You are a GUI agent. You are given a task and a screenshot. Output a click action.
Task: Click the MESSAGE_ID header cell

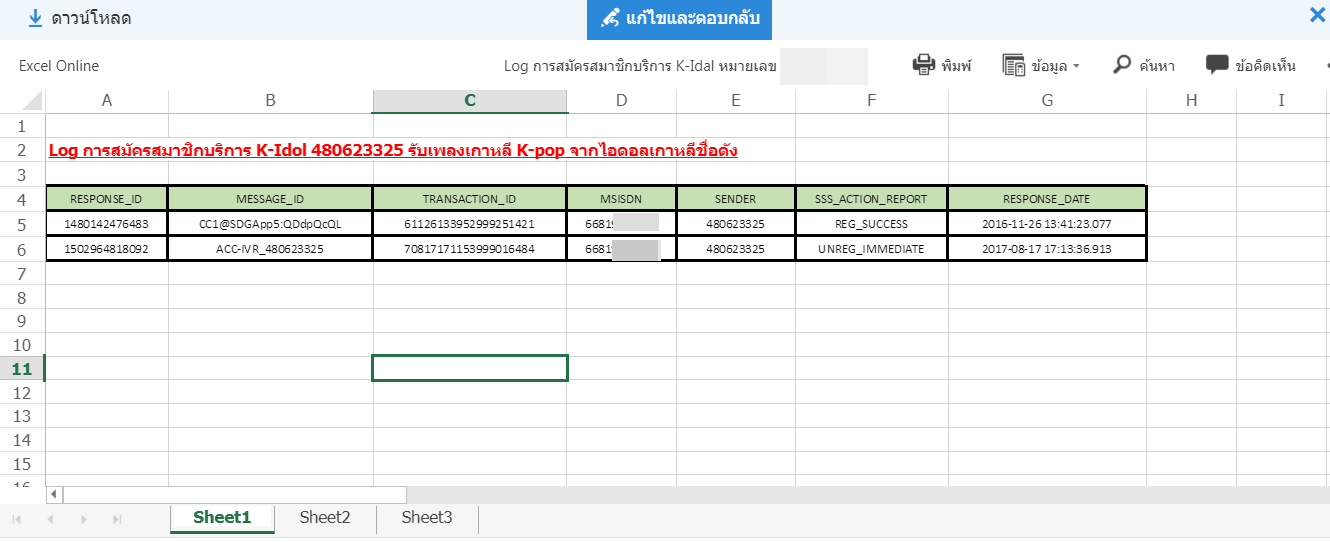click(x=270, y=199)
